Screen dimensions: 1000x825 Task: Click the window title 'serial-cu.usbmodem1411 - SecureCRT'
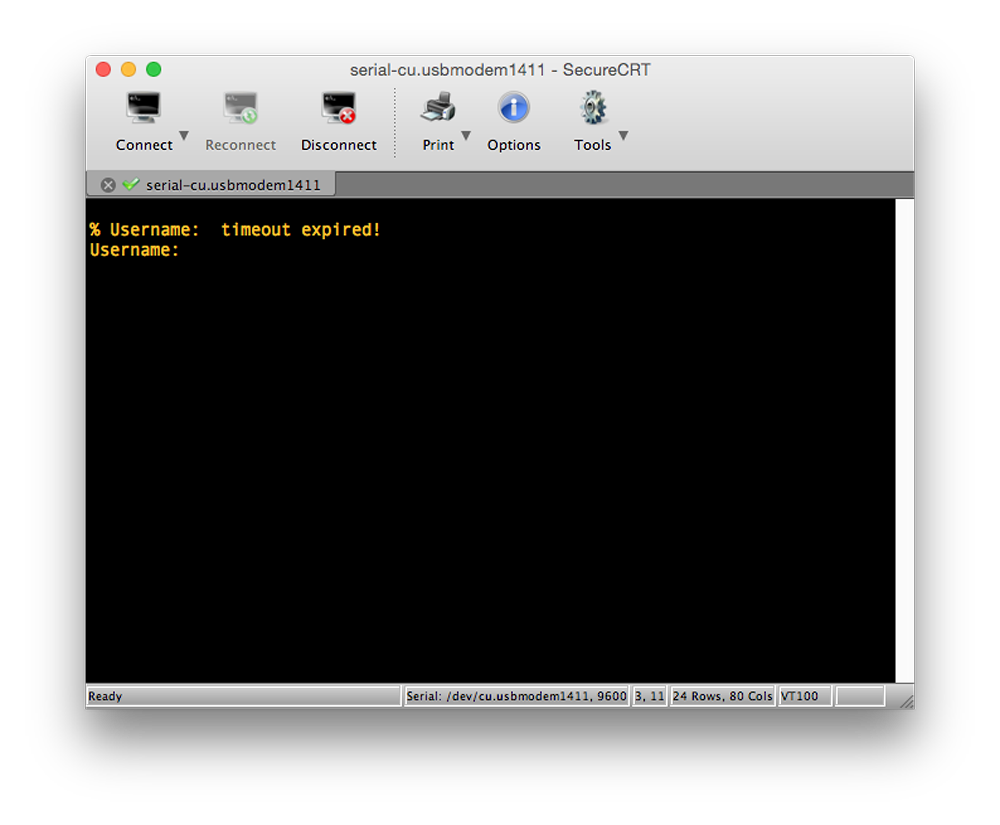pos(500,69)
